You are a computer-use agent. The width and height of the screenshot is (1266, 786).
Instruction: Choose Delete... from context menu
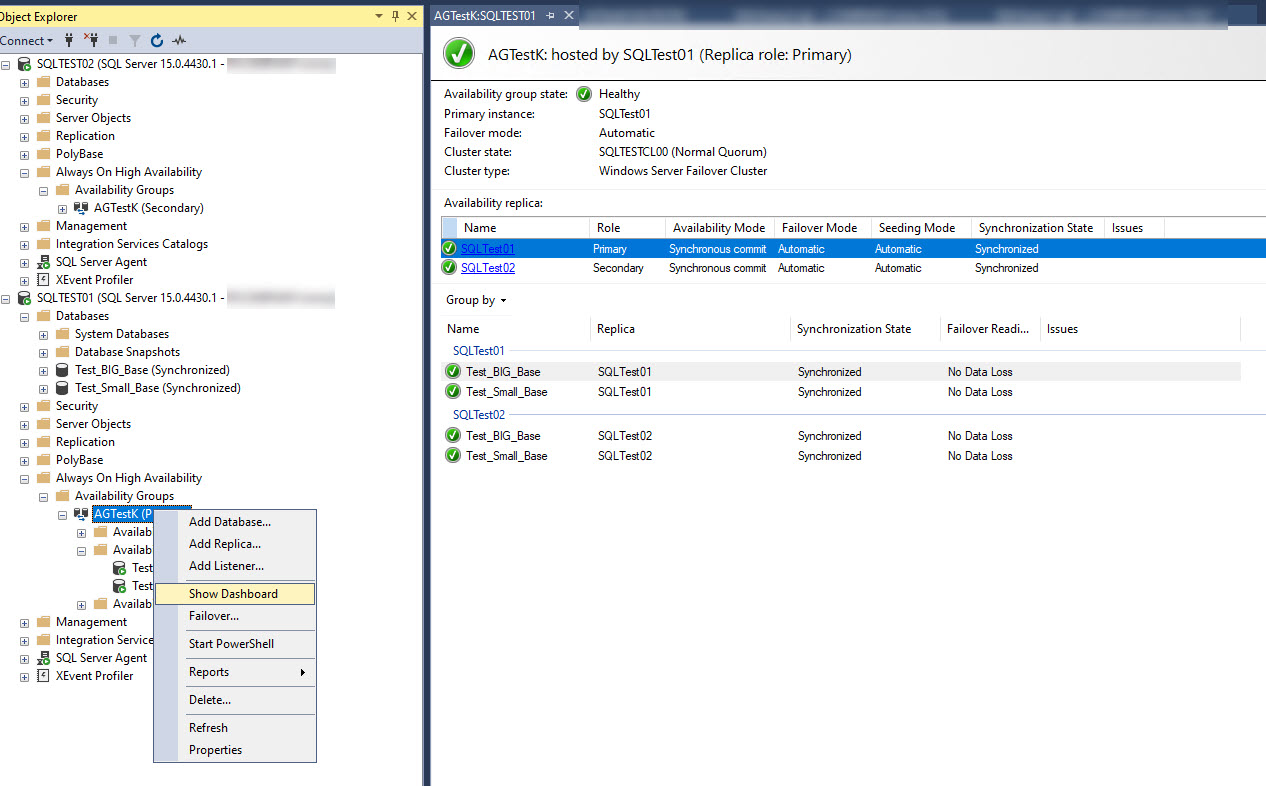tap(235, 700)
